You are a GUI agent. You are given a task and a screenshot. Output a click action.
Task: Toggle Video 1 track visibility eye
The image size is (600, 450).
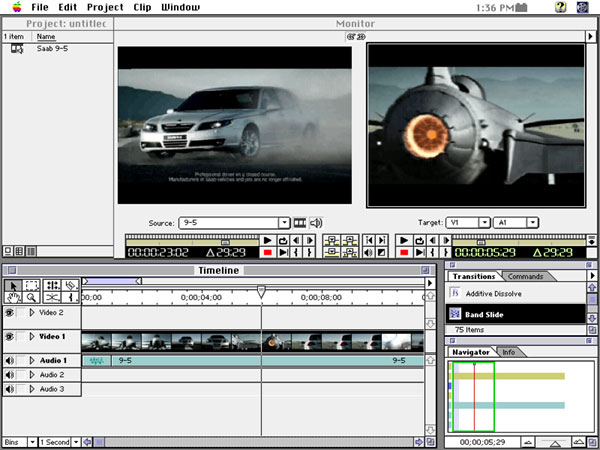coord(10,337)
